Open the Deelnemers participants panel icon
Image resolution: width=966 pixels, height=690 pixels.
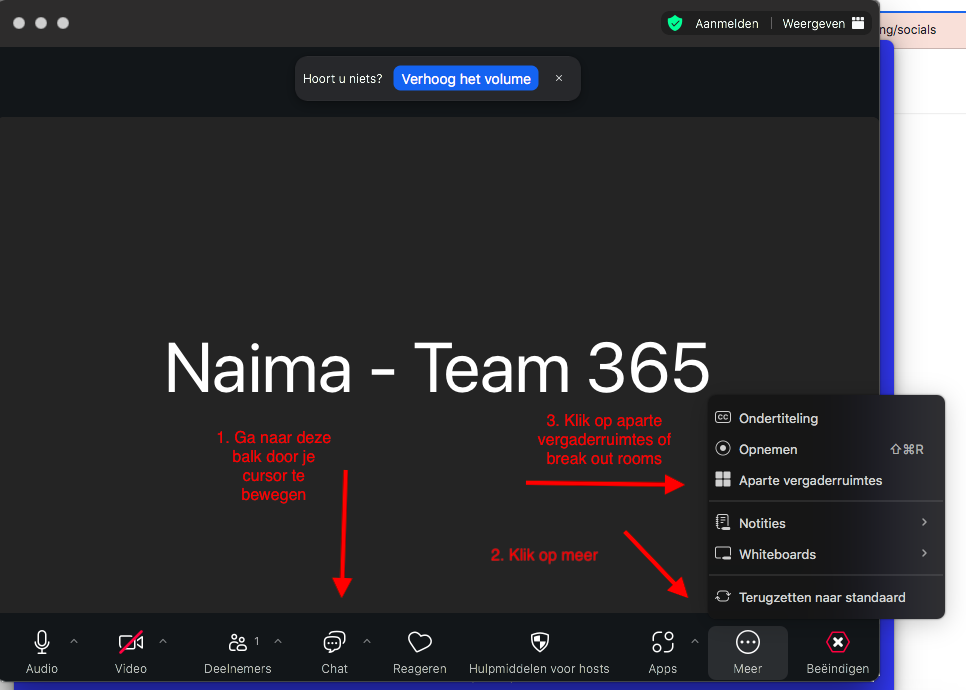[x=238, y=642]
